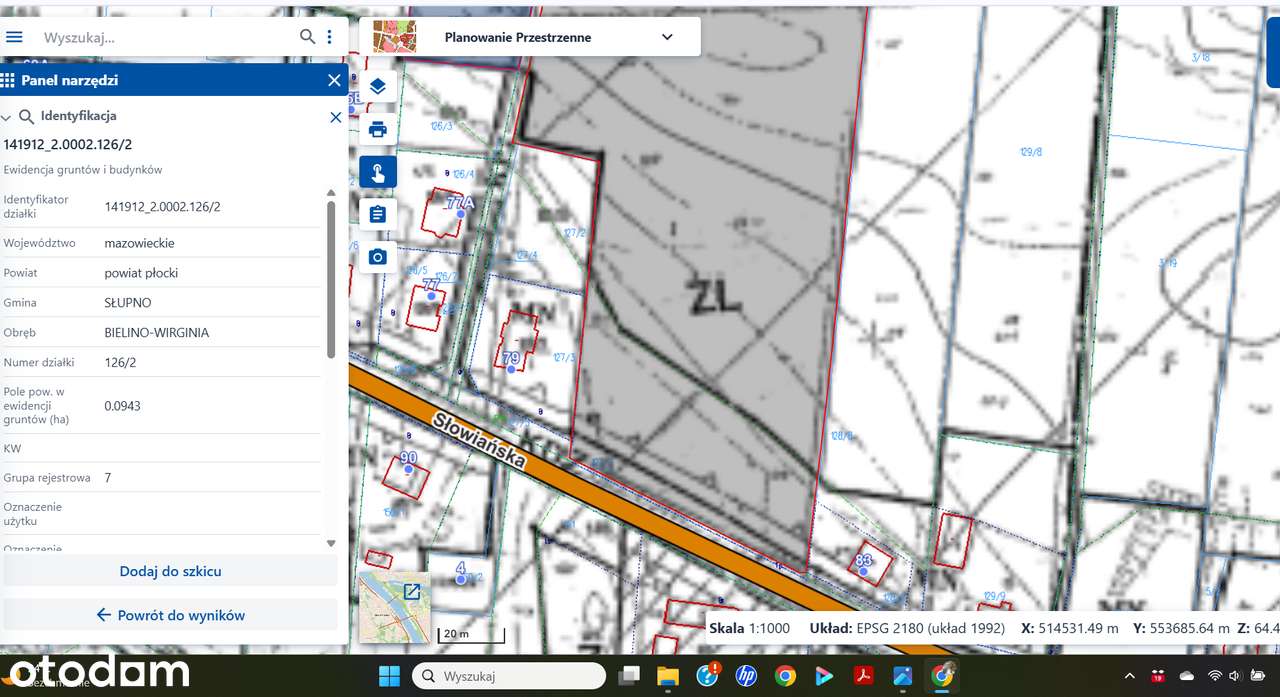Take a map snapshot with camera tool
Image resolution: width=1280 pixels, height=697 pixels.
point(378,257)
